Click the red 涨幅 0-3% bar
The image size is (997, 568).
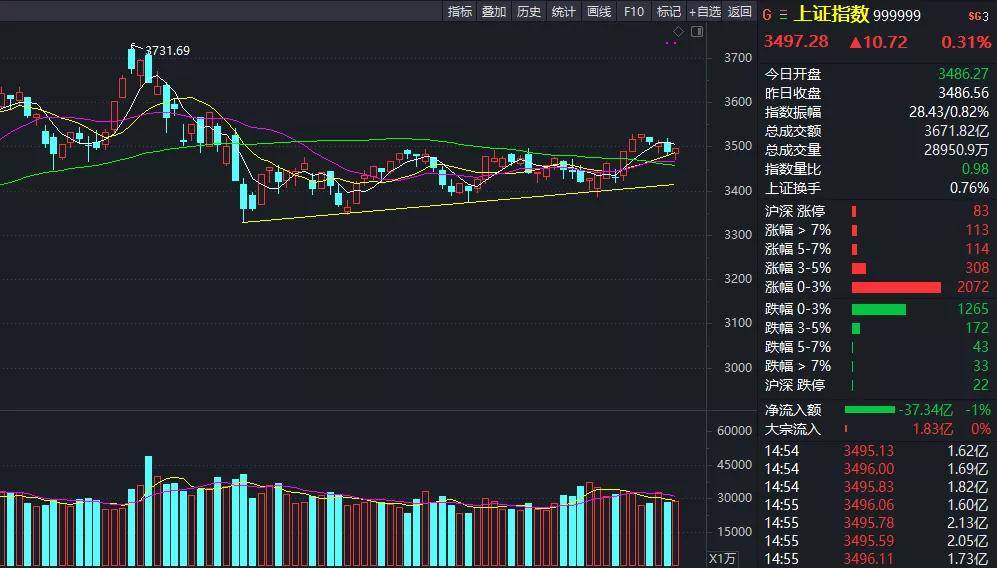(896, 287)
